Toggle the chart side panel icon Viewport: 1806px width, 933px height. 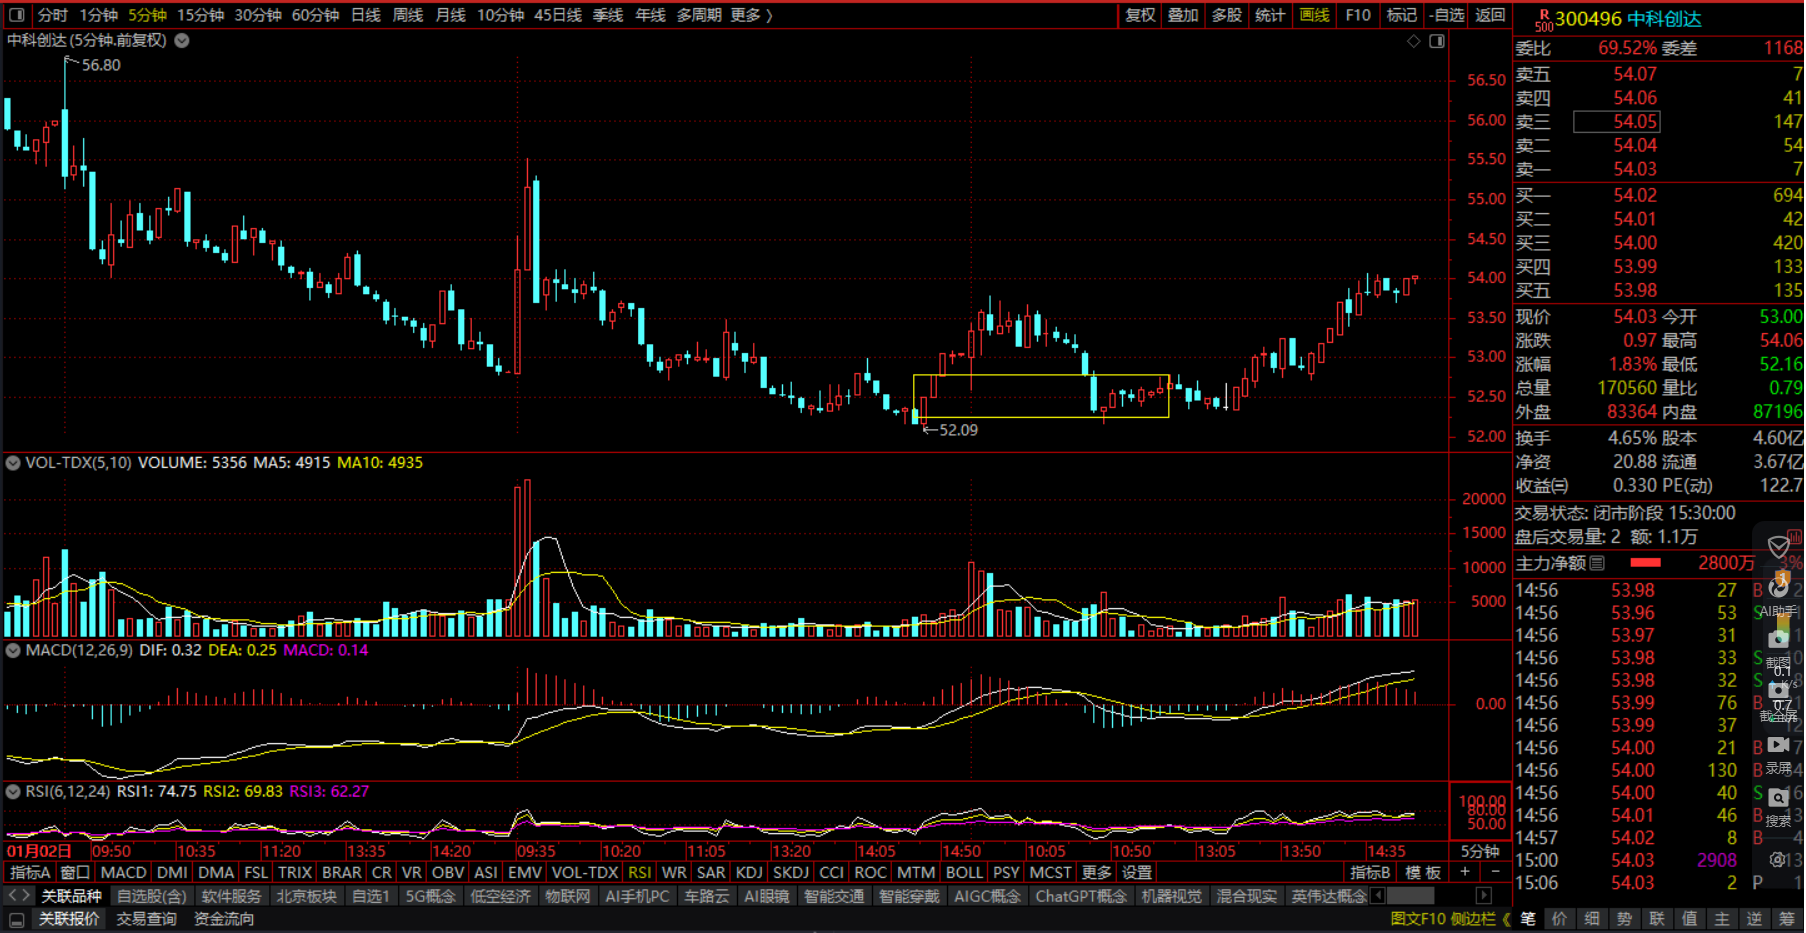(x=1437, y=41)
